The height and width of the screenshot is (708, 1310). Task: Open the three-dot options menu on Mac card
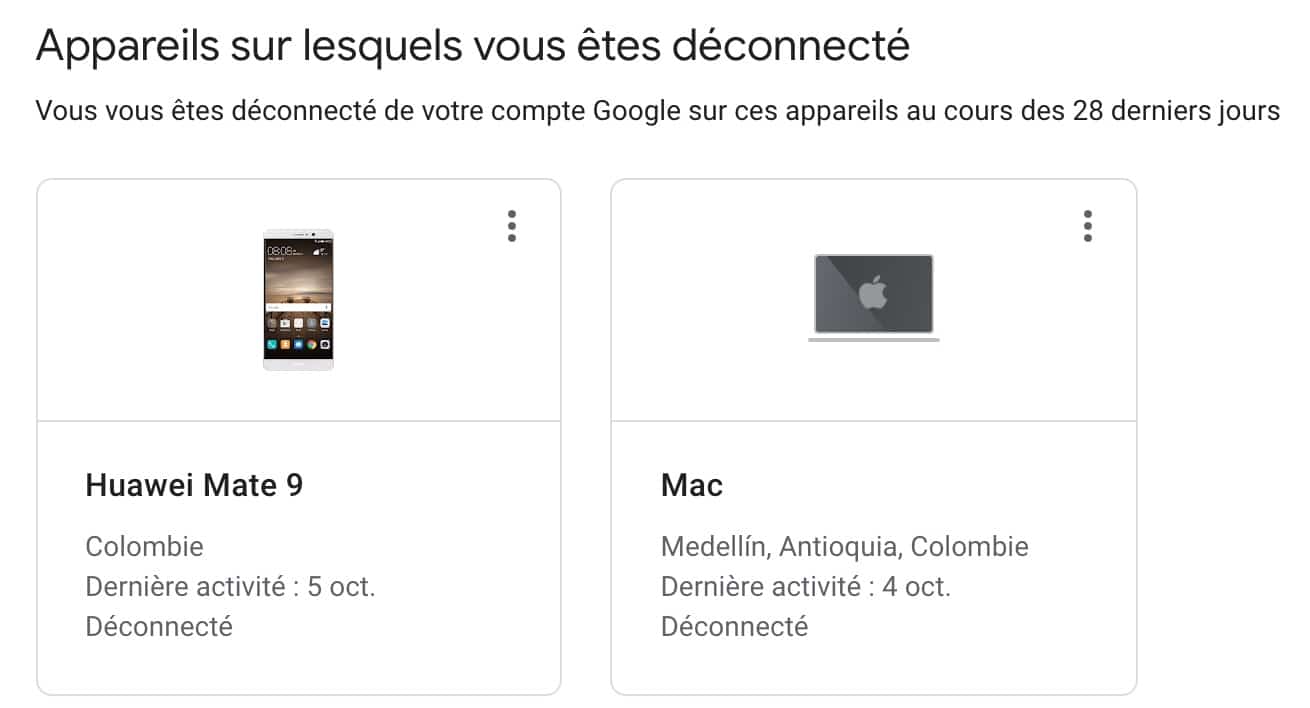[x=1087, y=226]
